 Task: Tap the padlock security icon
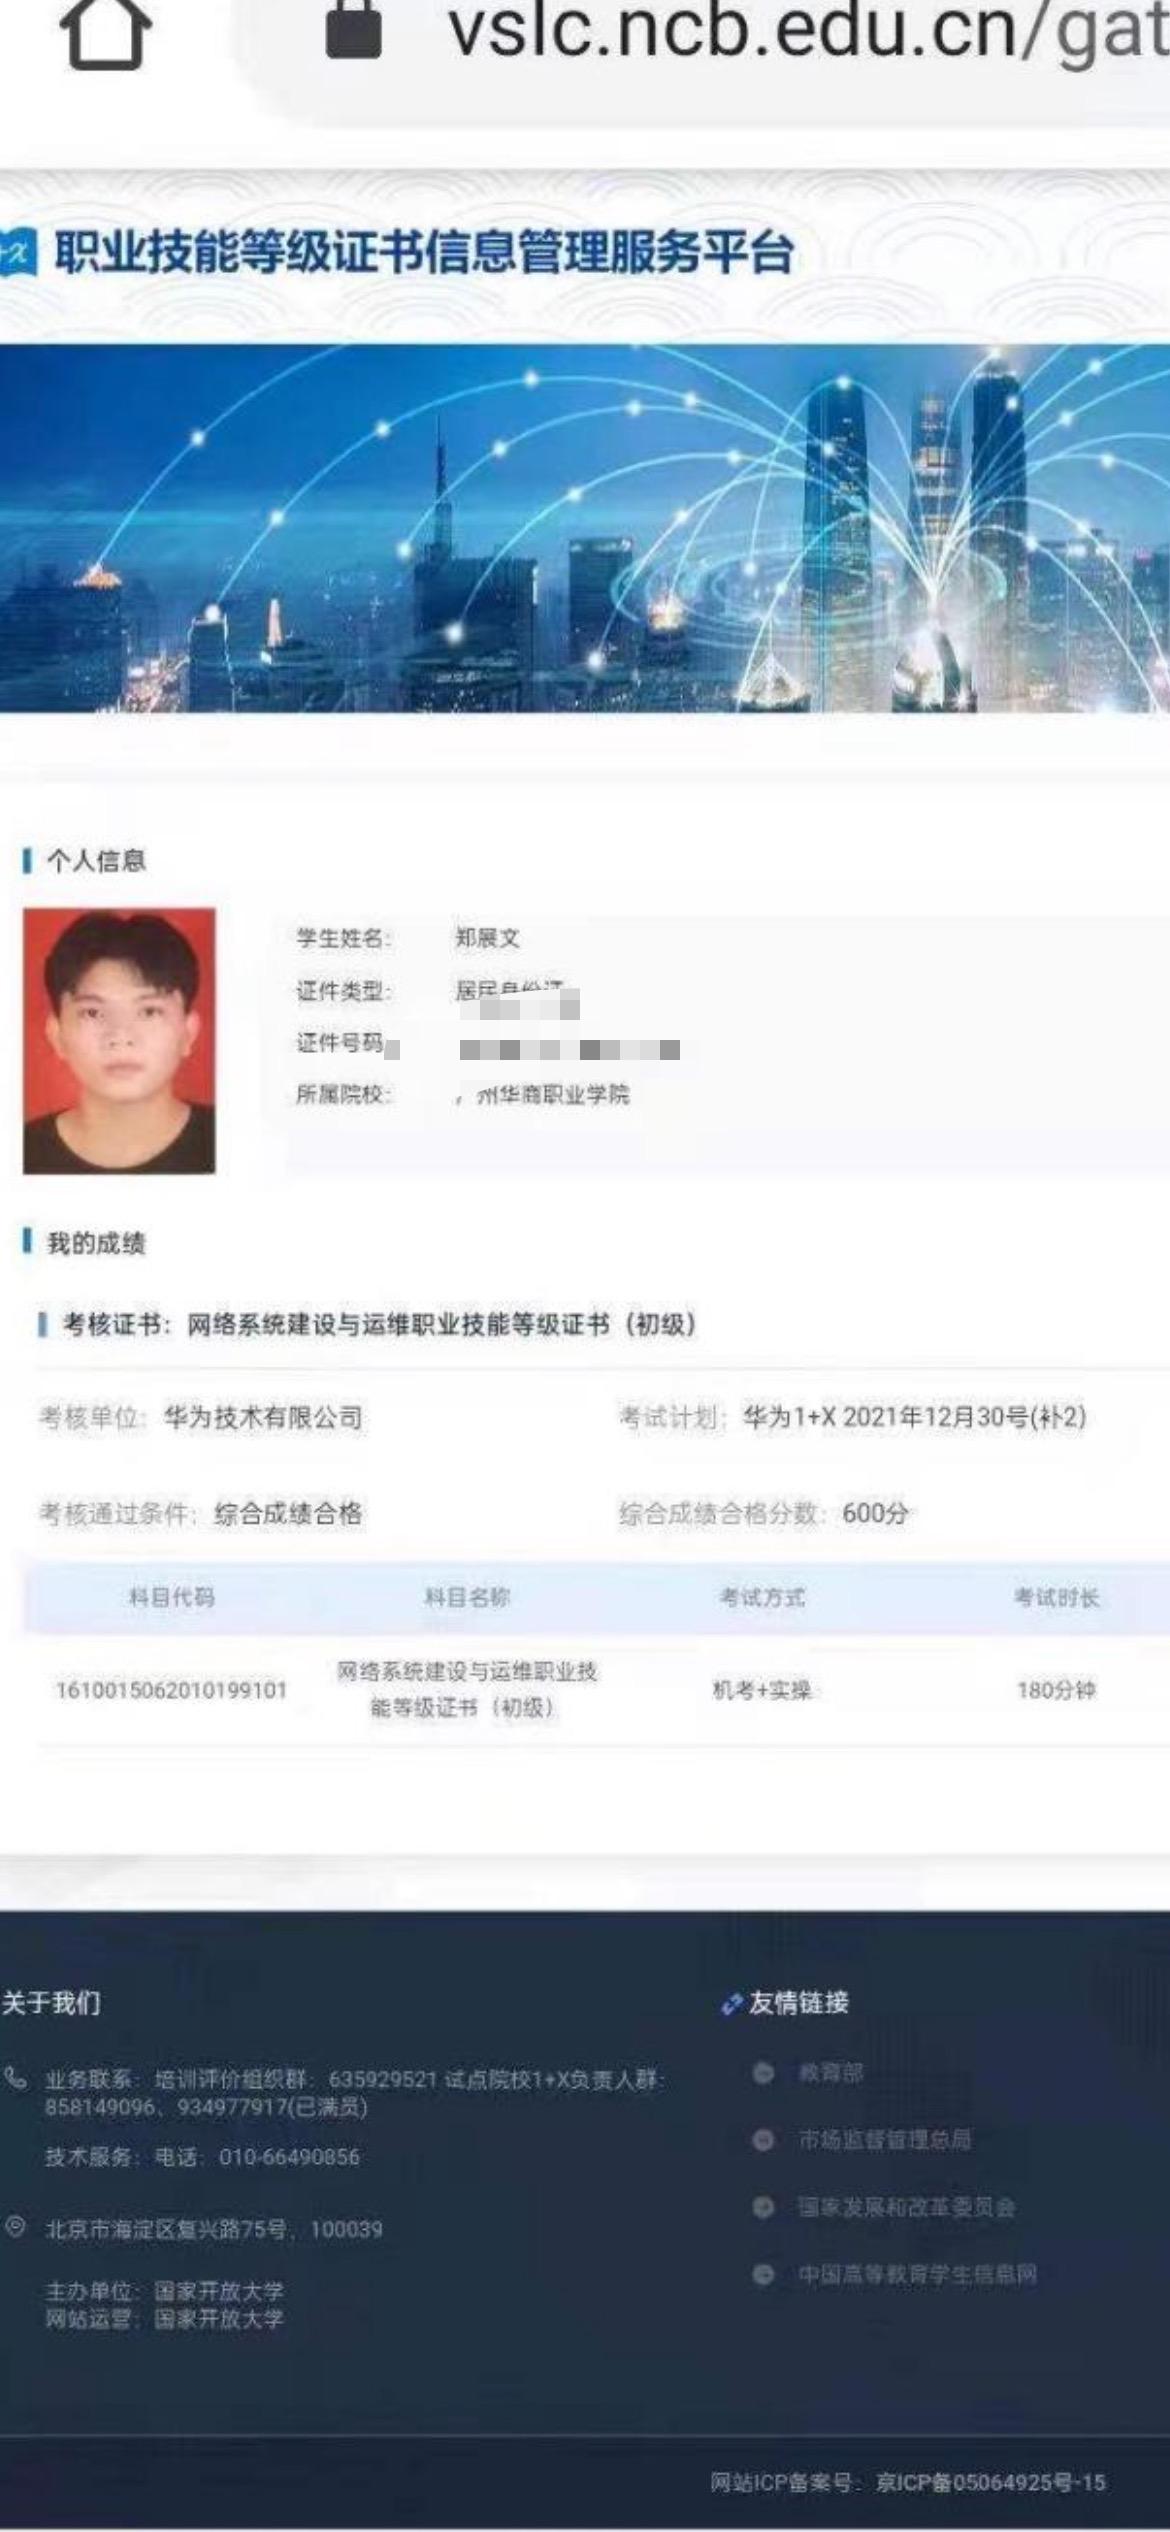coord(354,28)
